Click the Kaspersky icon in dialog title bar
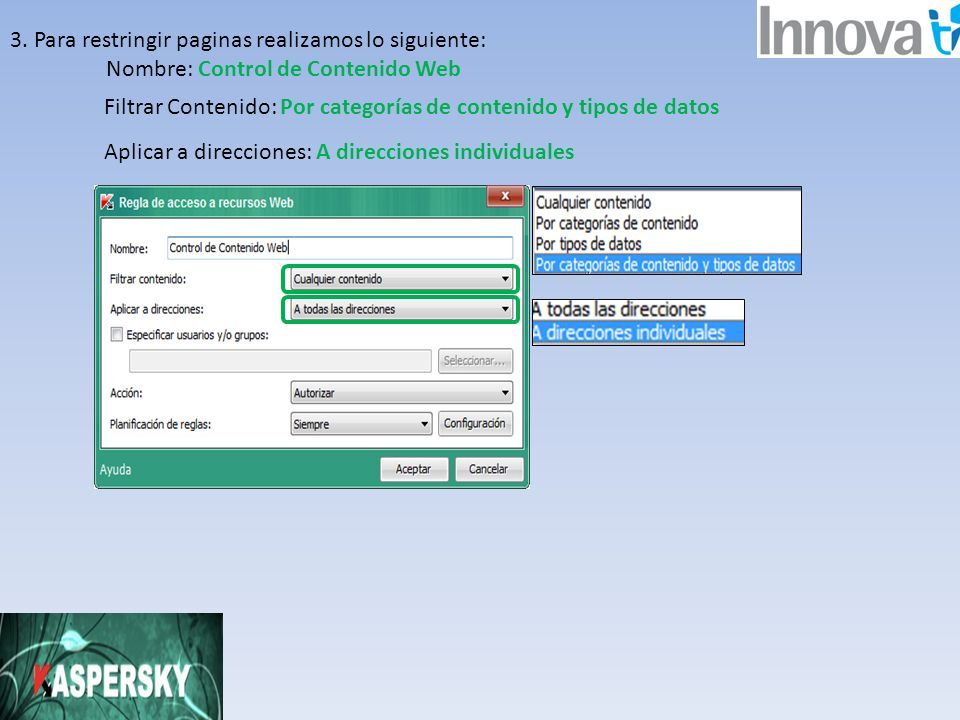The width and height of the screenshot is (960, 720). click(107, 202)
